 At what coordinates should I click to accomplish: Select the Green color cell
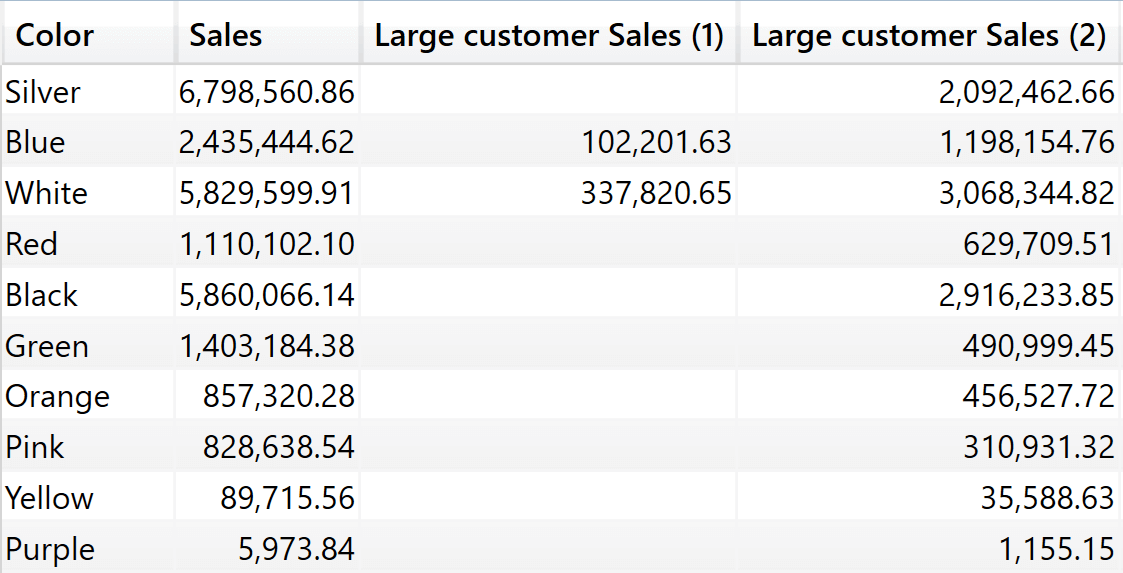[x=47, y=346]
